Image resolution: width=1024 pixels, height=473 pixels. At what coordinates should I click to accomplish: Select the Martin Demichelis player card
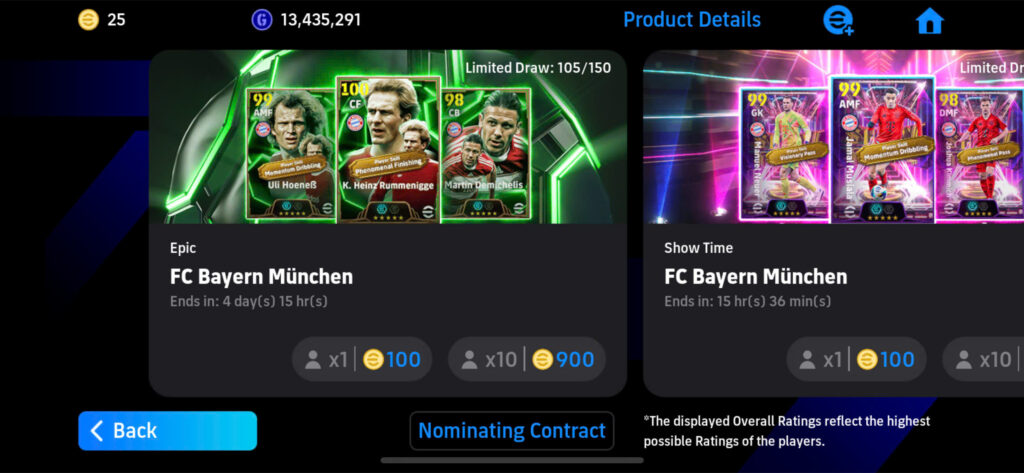pos(486,154)
